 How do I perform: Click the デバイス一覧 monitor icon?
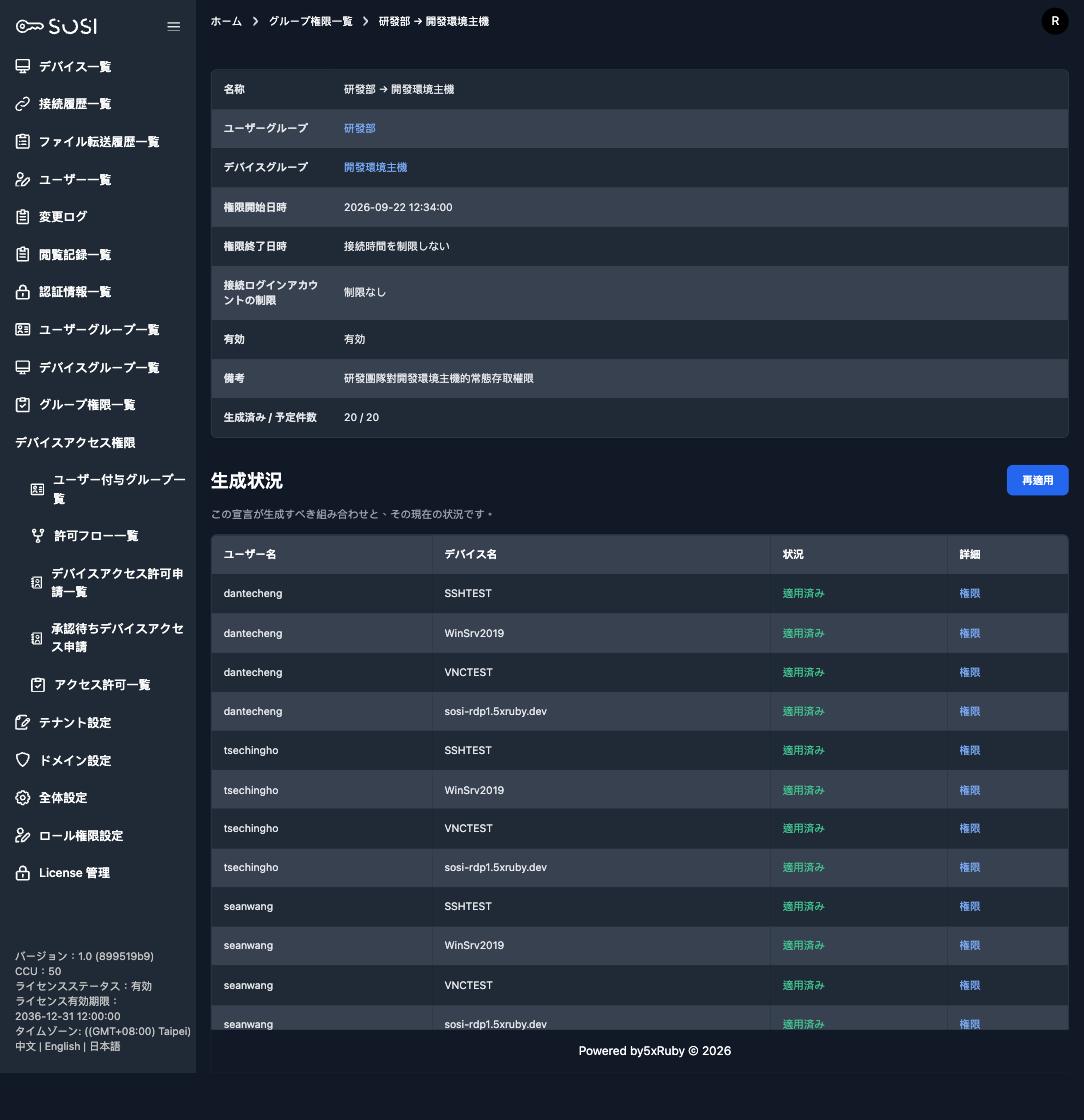(23, 66)
